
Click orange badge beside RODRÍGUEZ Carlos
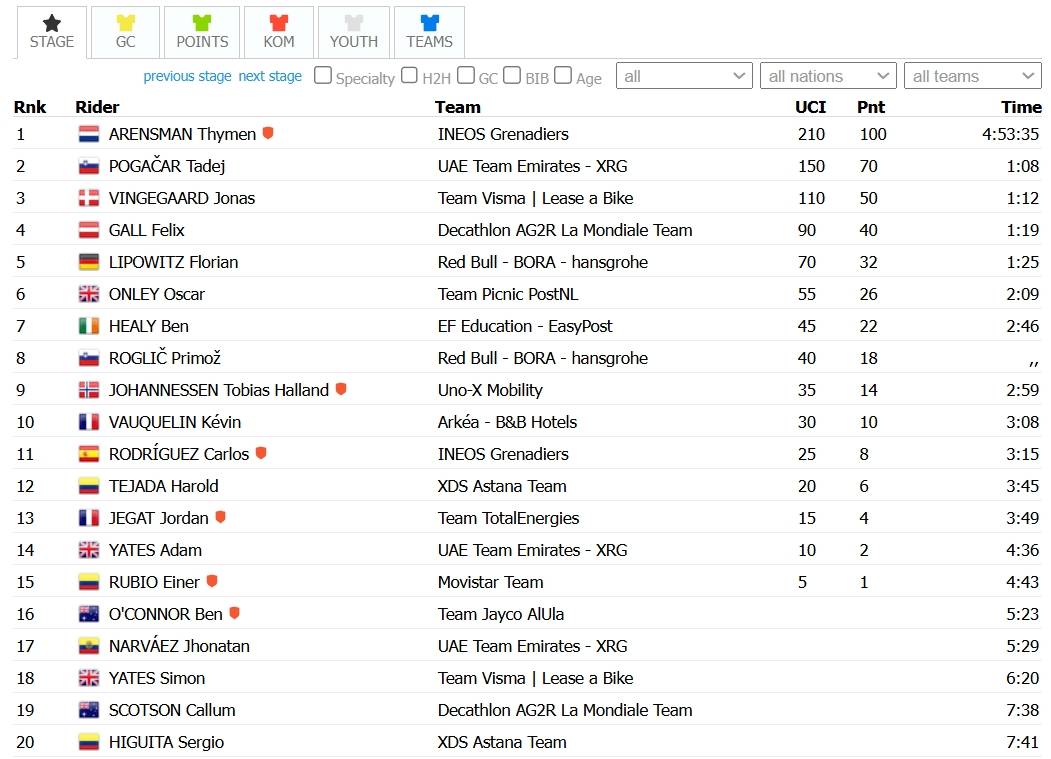click(x=261, y=453)
